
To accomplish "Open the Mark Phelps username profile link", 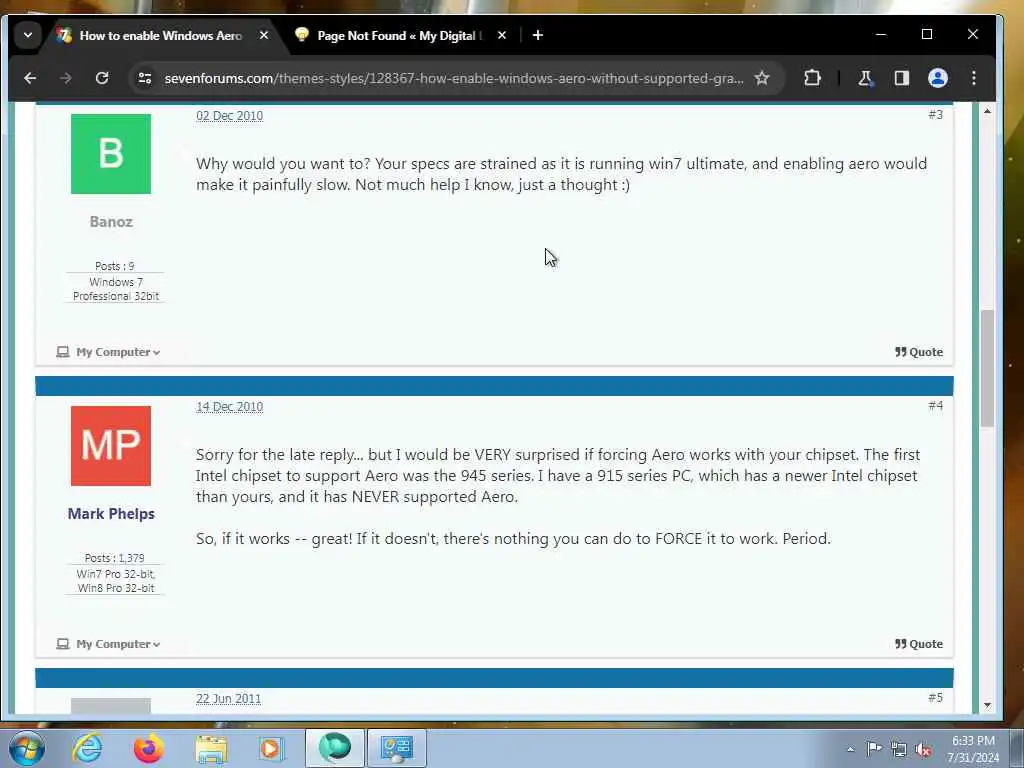I will coord(111,514).
